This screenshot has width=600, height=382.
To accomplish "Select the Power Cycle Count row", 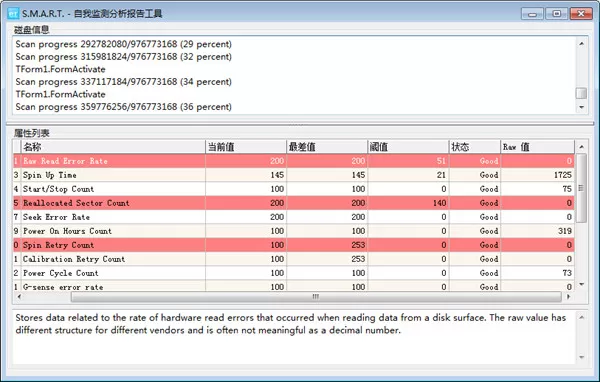I will tap(293, 273).
